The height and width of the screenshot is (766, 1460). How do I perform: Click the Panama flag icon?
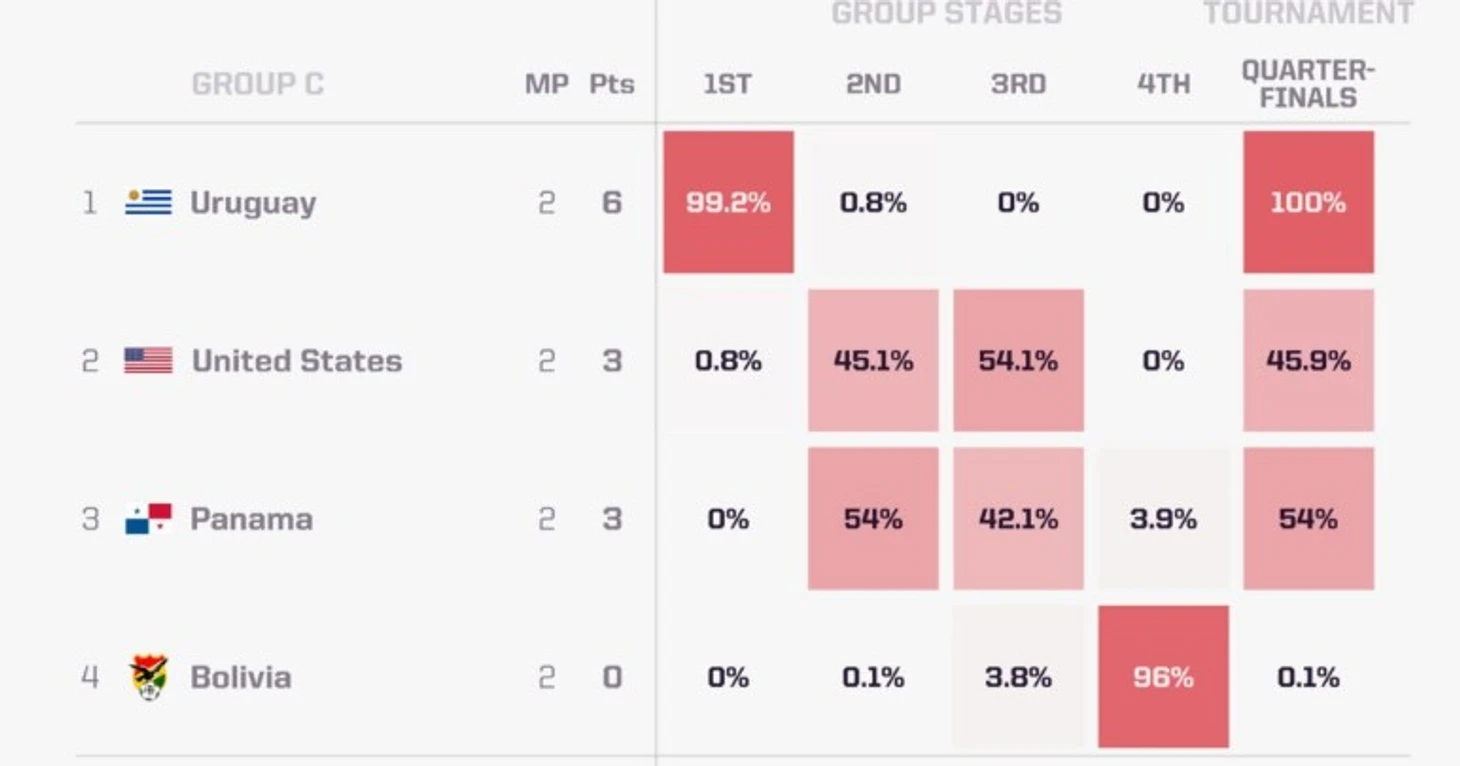click(x=148, y=518)
